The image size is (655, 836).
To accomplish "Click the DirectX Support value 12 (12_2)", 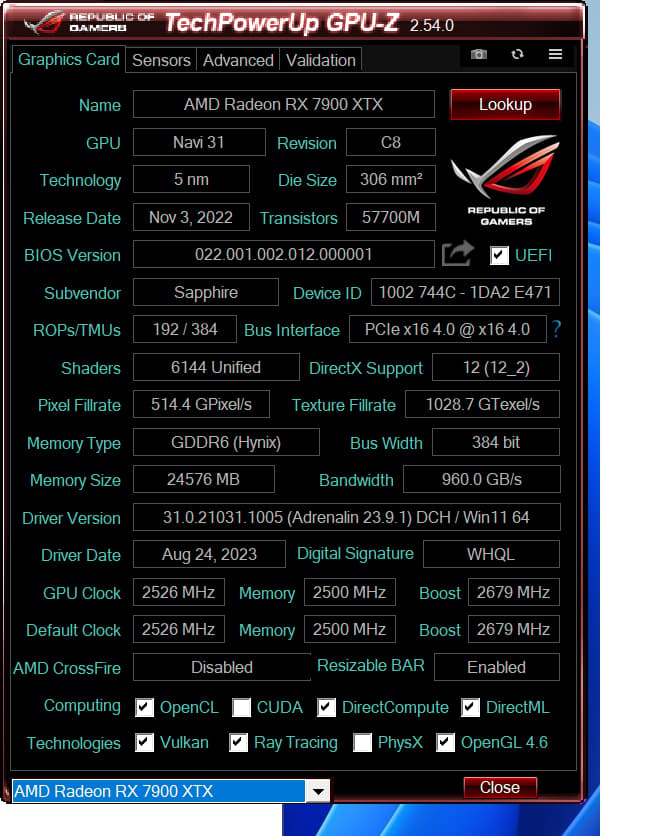I will [x=496, y=367].
